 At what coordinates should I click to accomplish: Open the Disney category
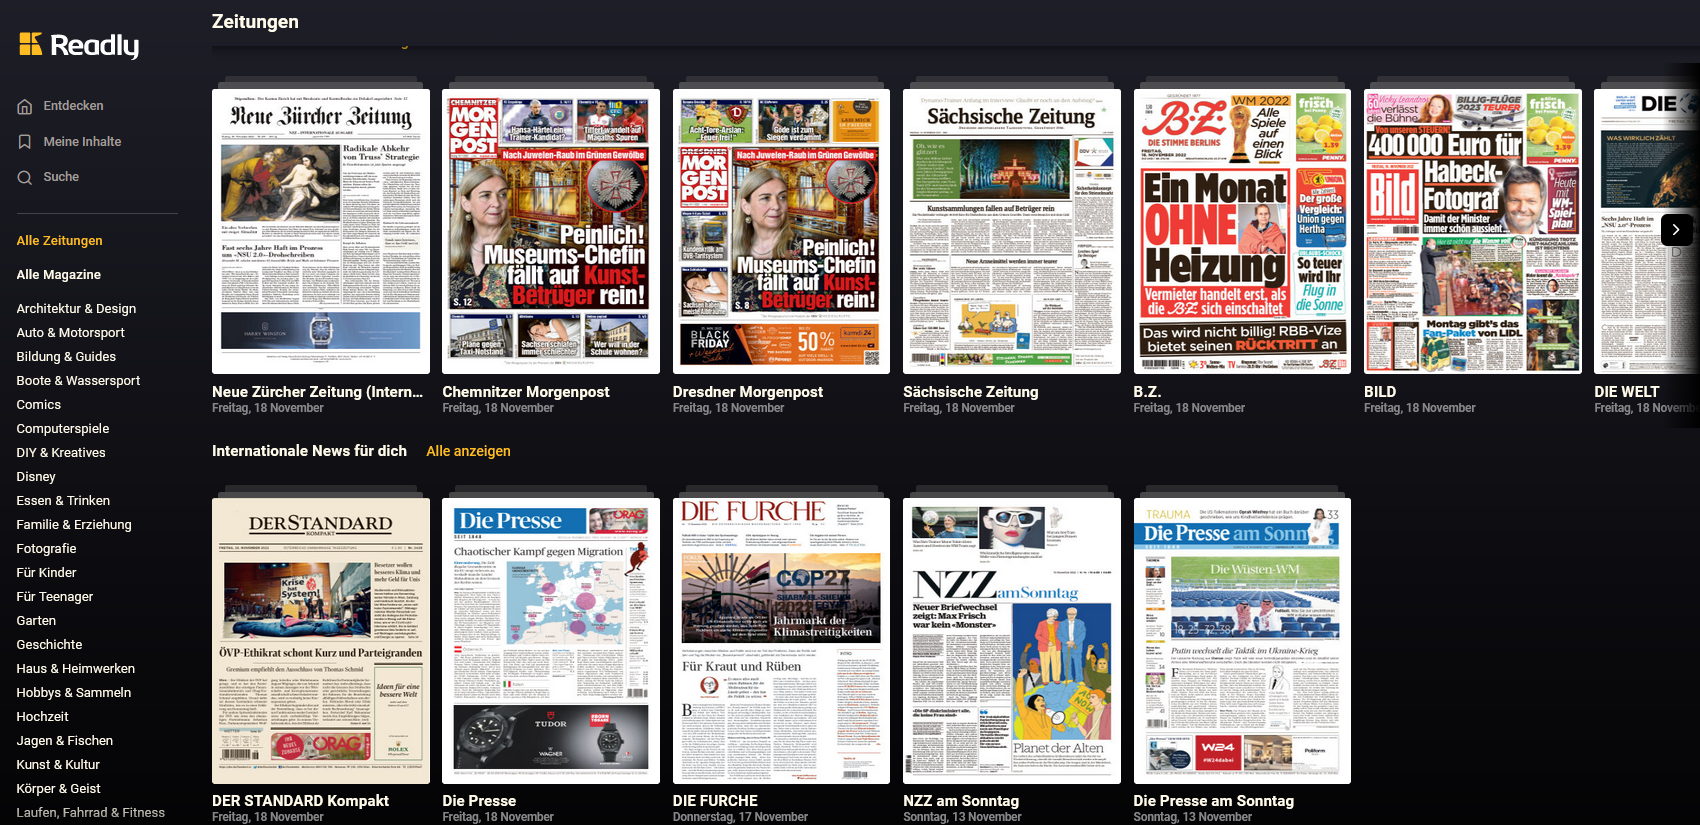pos(36,477)
